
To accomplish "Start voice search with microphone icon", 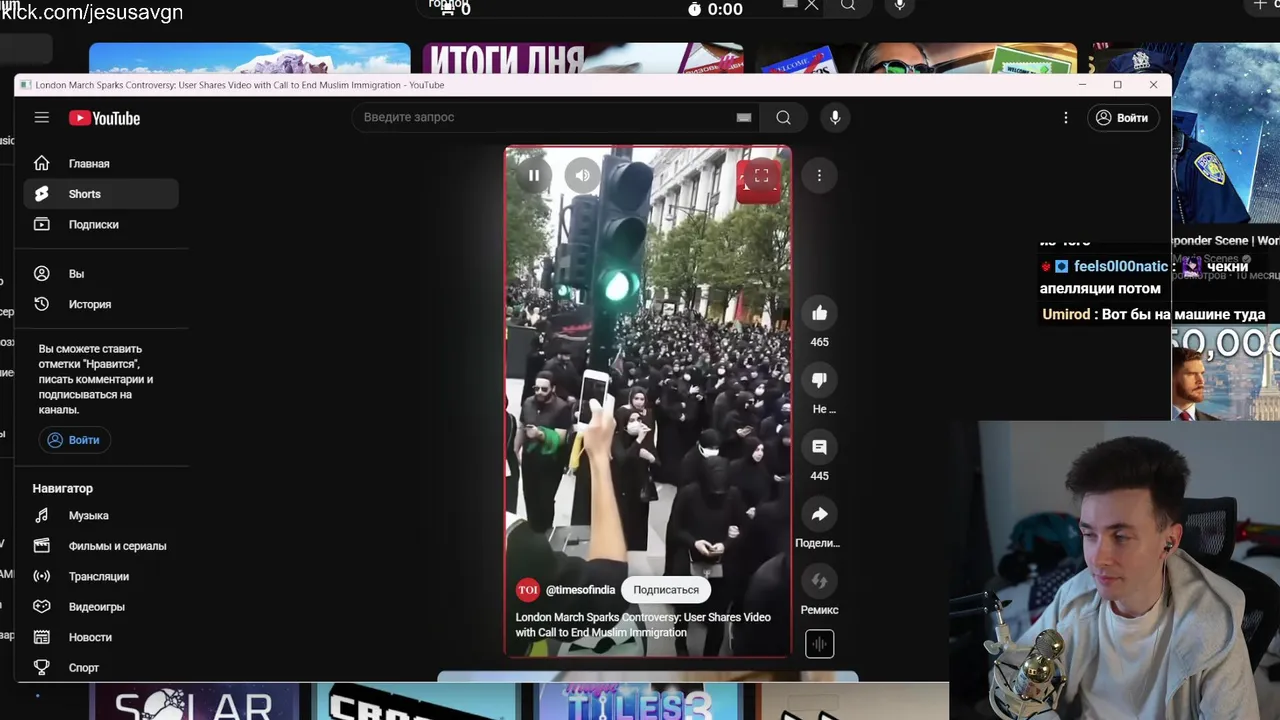I will tap(835, 117).
